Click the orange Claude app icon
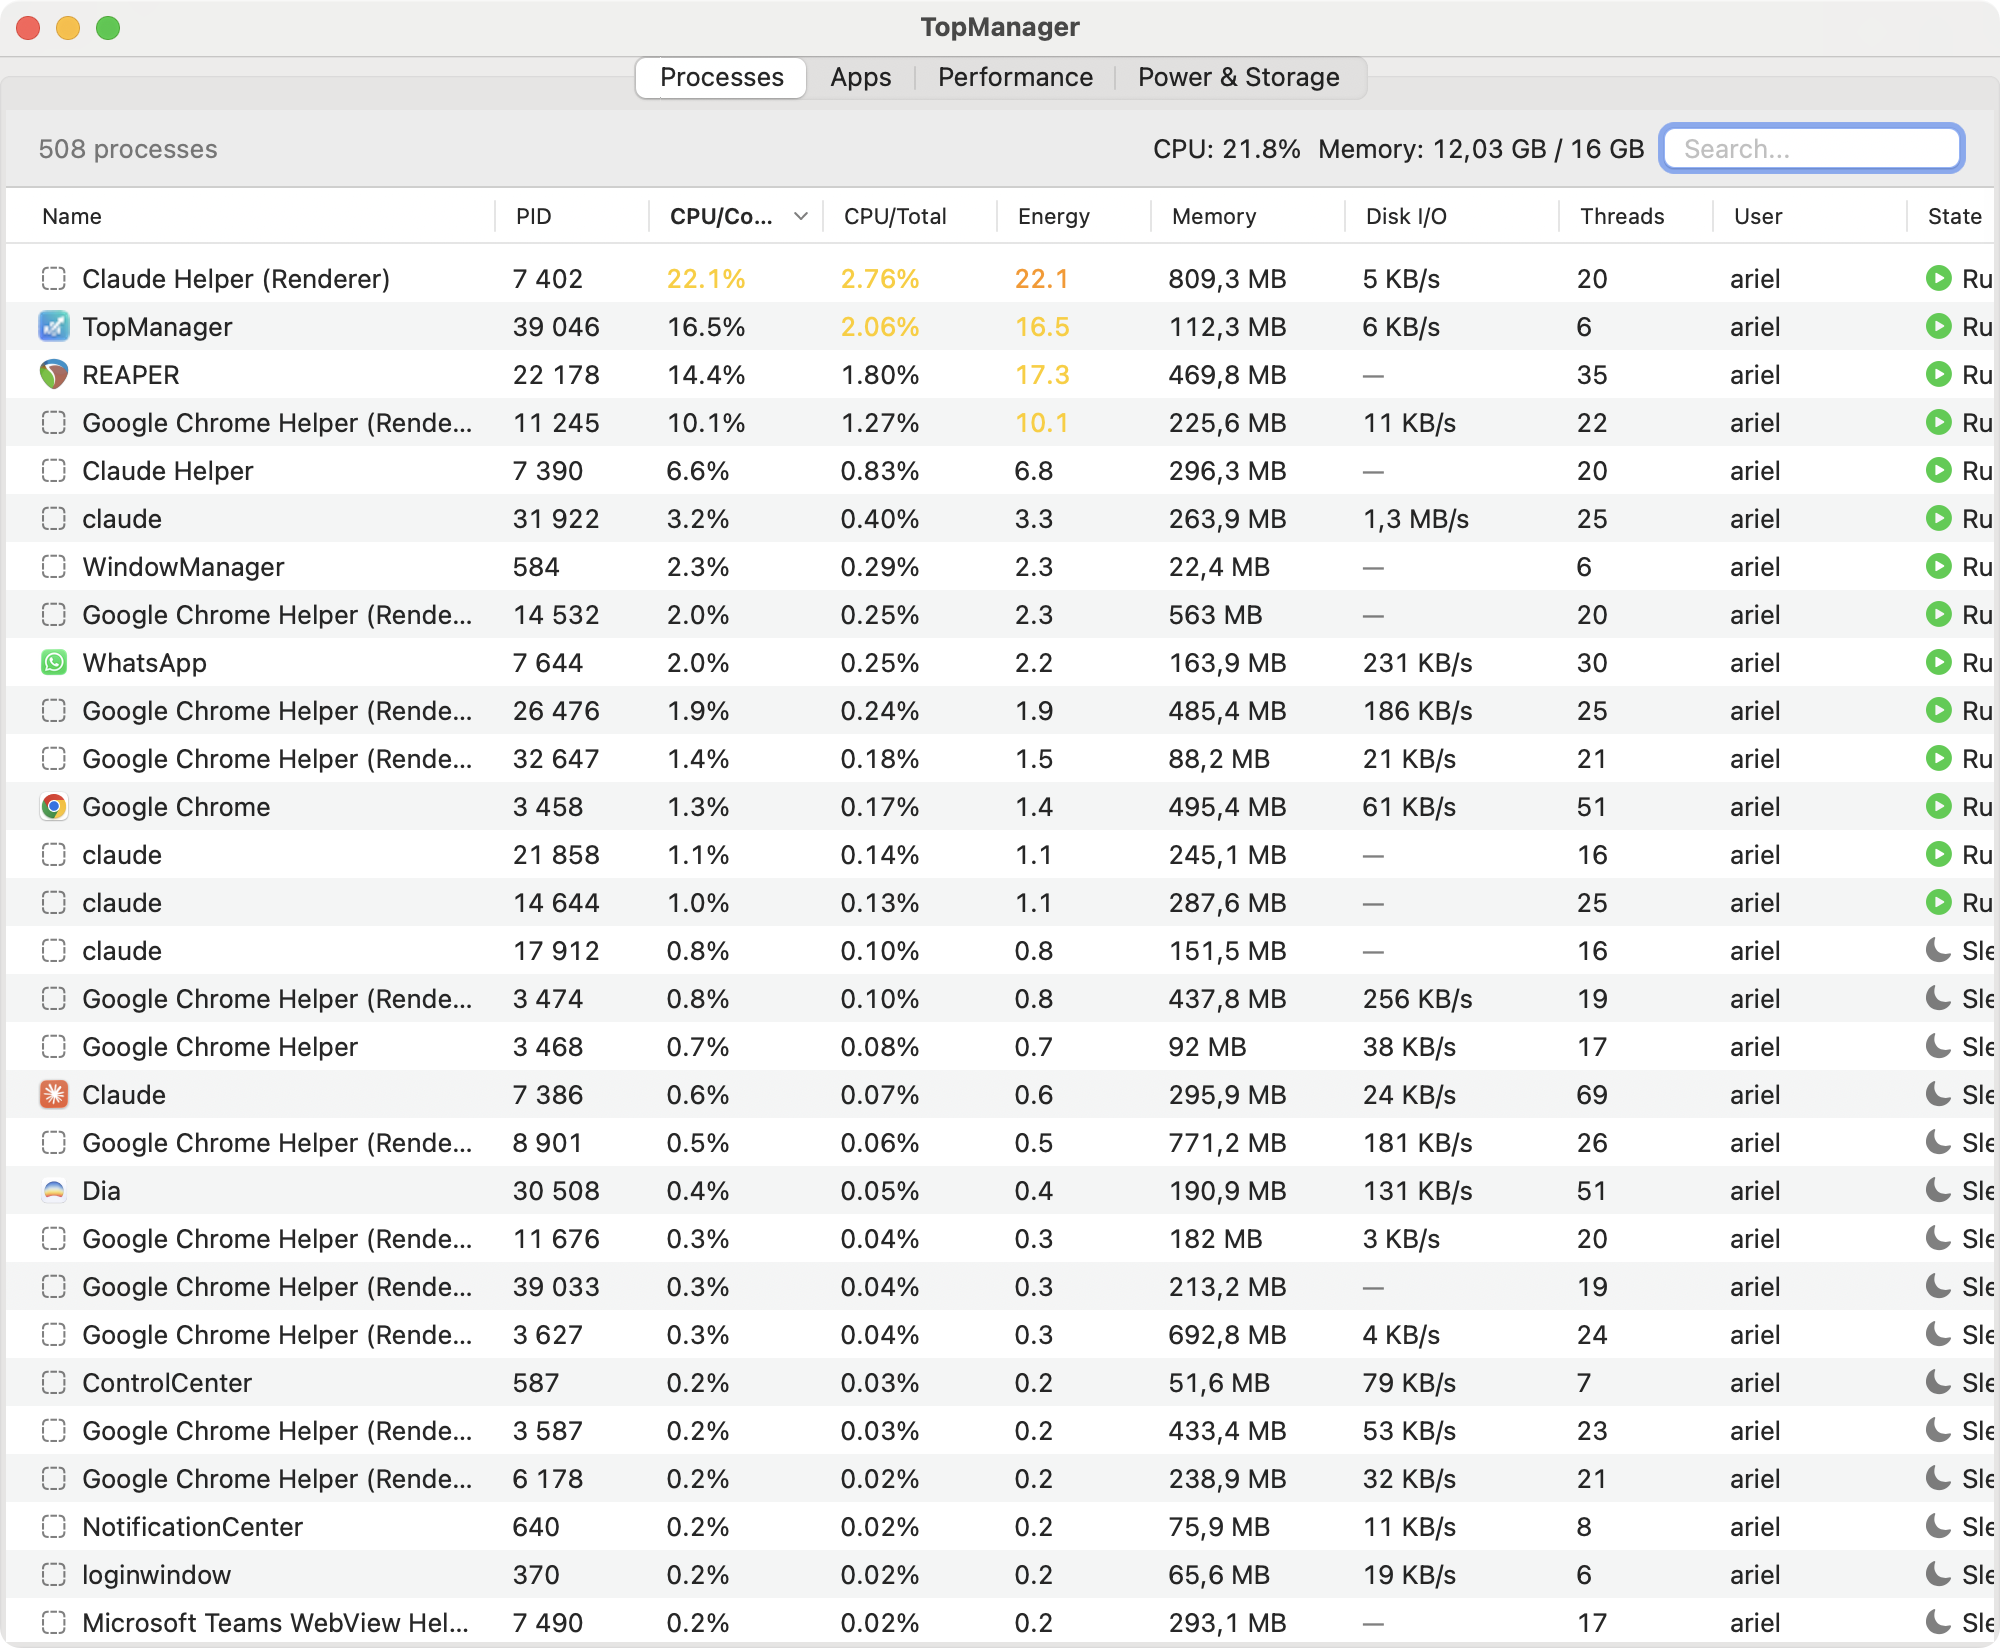Viewport: 2000px width, 1648px height. 54,1095
